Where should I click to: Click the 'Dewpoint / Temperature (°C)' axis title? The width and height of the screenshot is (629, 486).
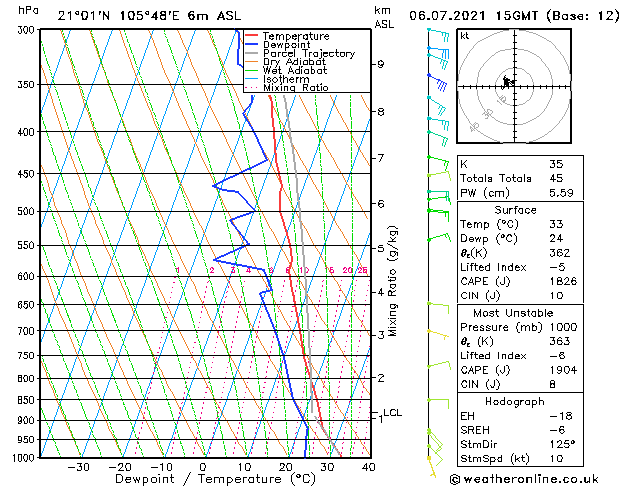pos(215,479)
